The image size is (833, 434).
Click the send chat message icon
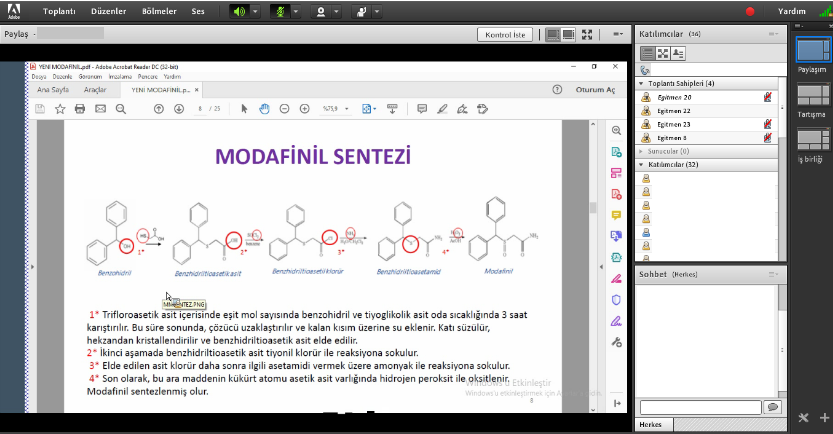[x=771, y=407]
